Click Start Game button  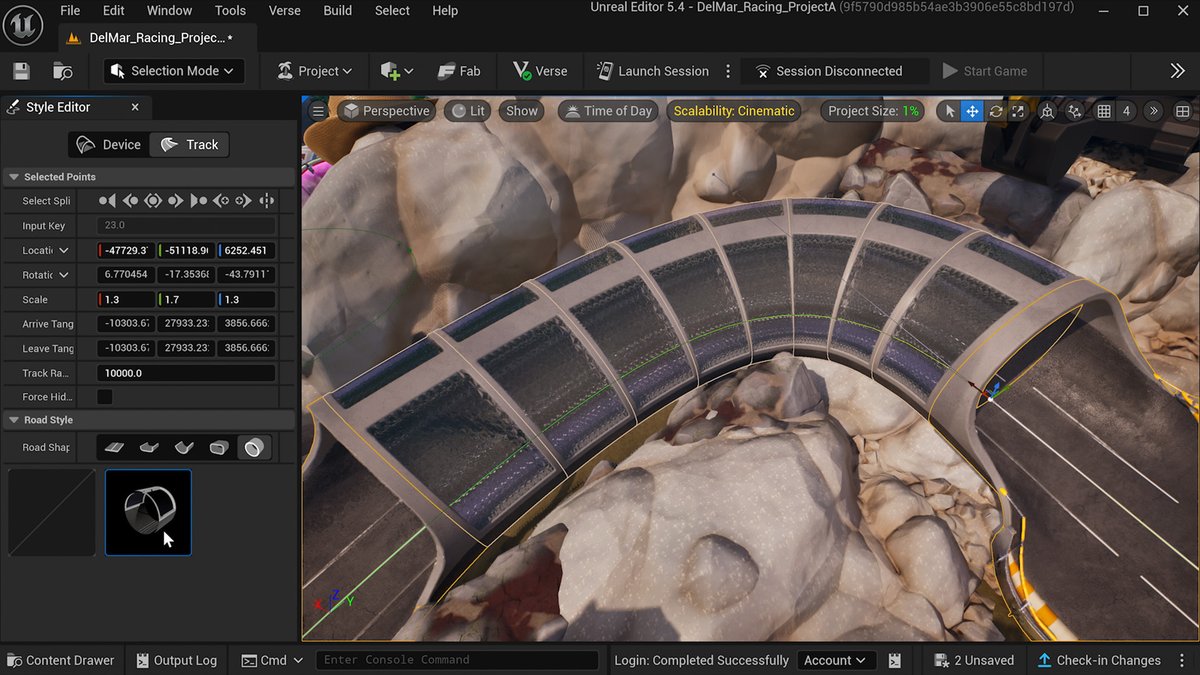985,71
